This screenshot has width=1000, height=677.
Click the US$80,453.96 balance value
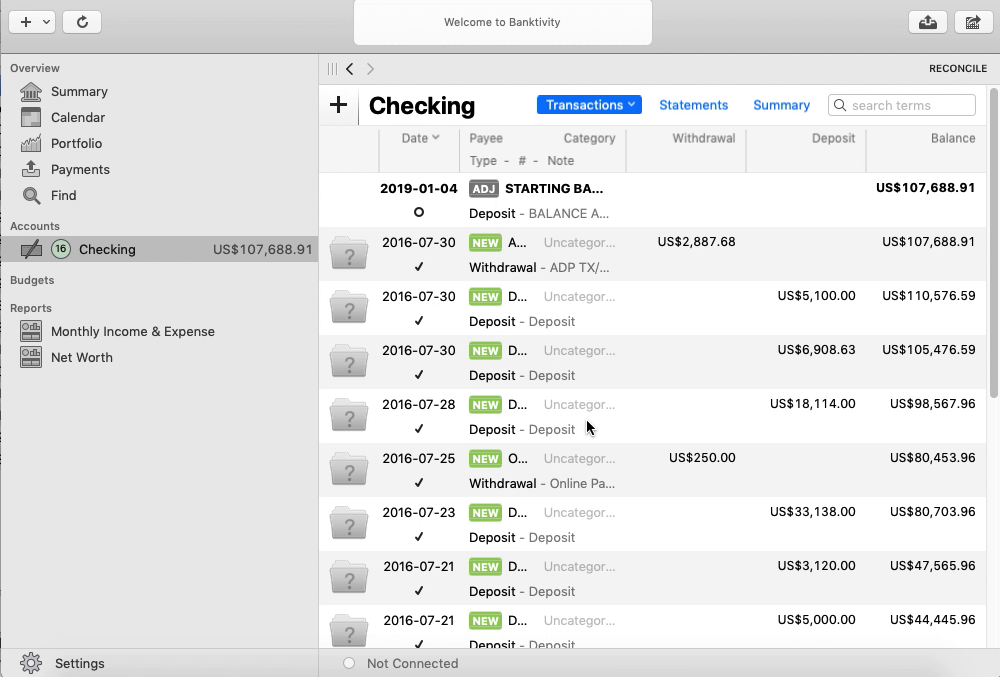coord(932,458)
